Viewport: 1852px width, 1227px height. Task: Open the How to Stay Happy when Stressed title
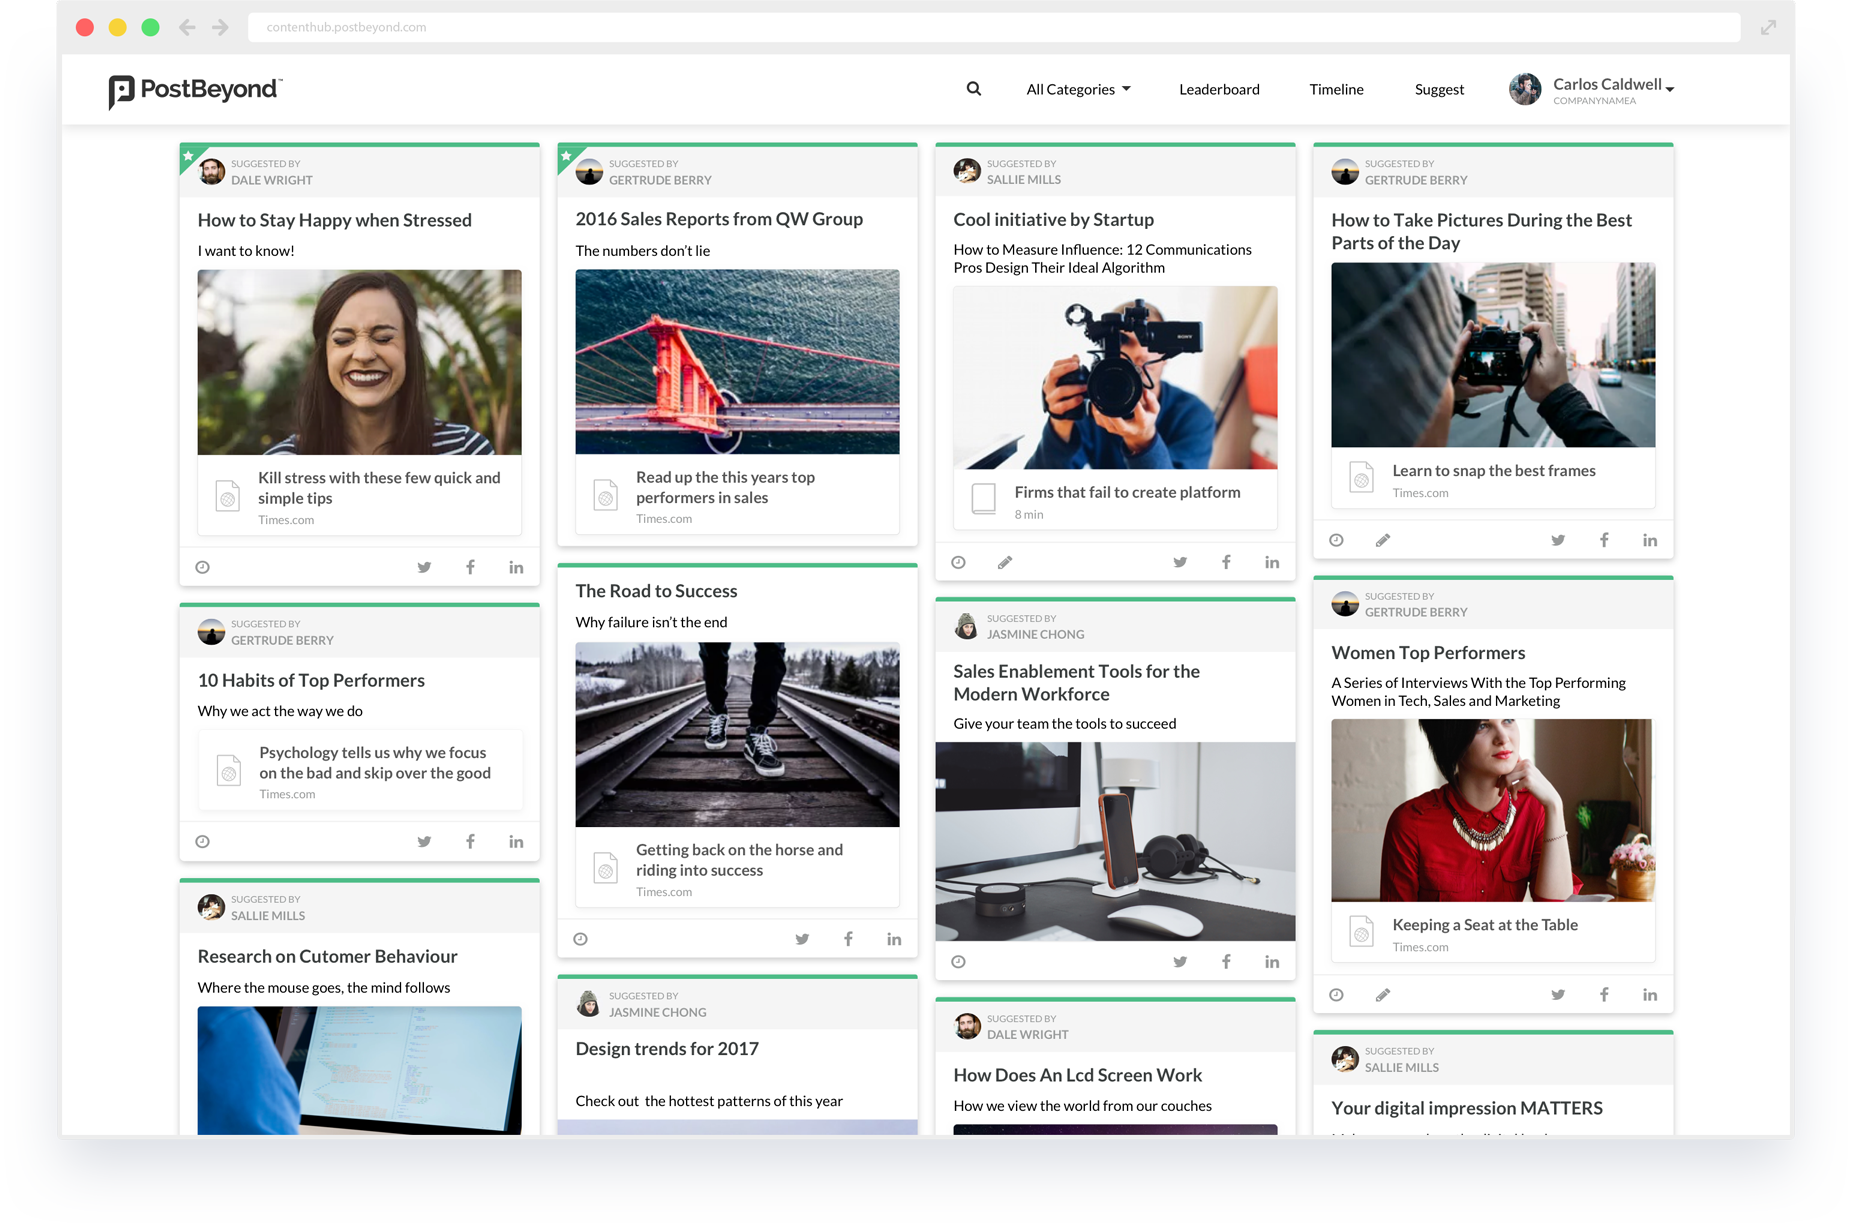coord(334,220)
